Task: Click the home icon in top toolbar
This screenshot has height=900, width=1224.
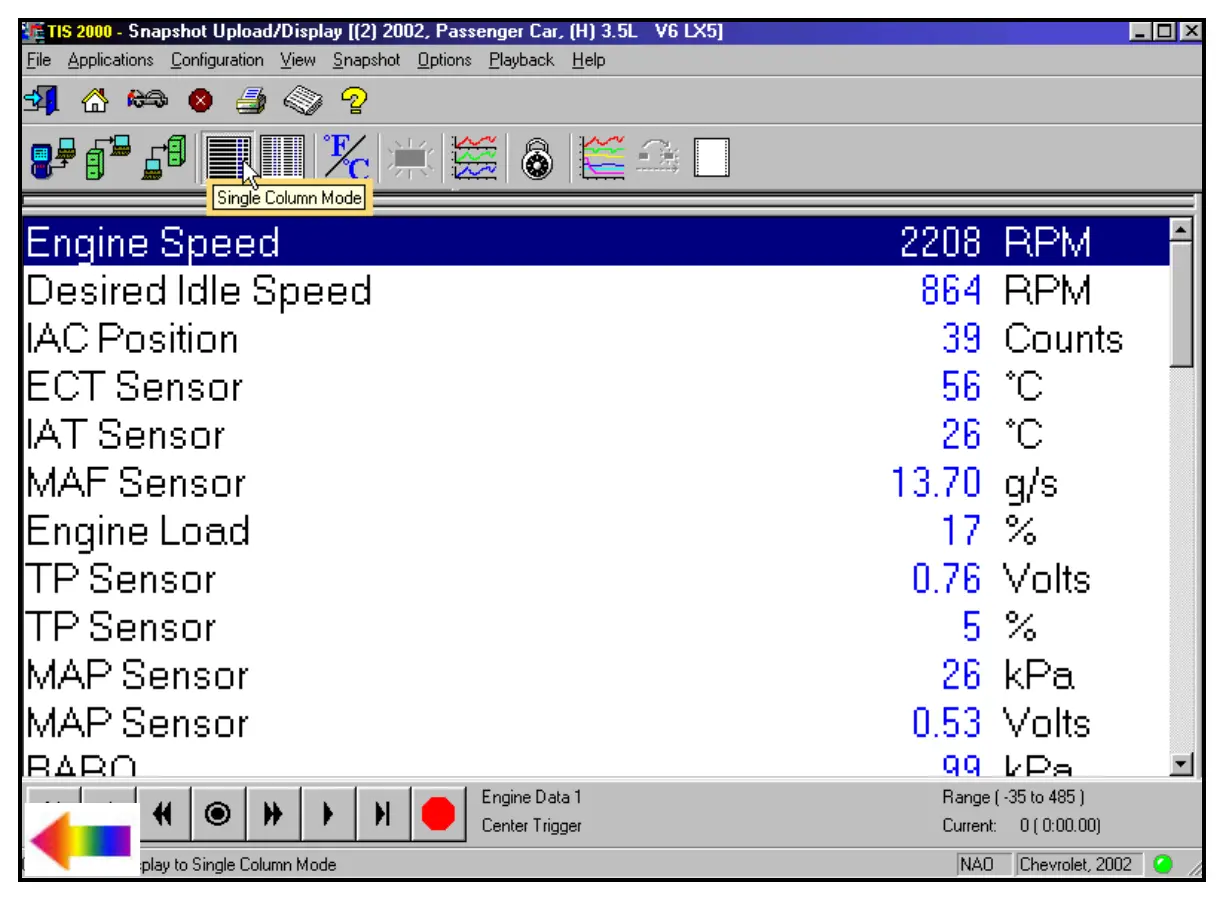Action: 94,100
